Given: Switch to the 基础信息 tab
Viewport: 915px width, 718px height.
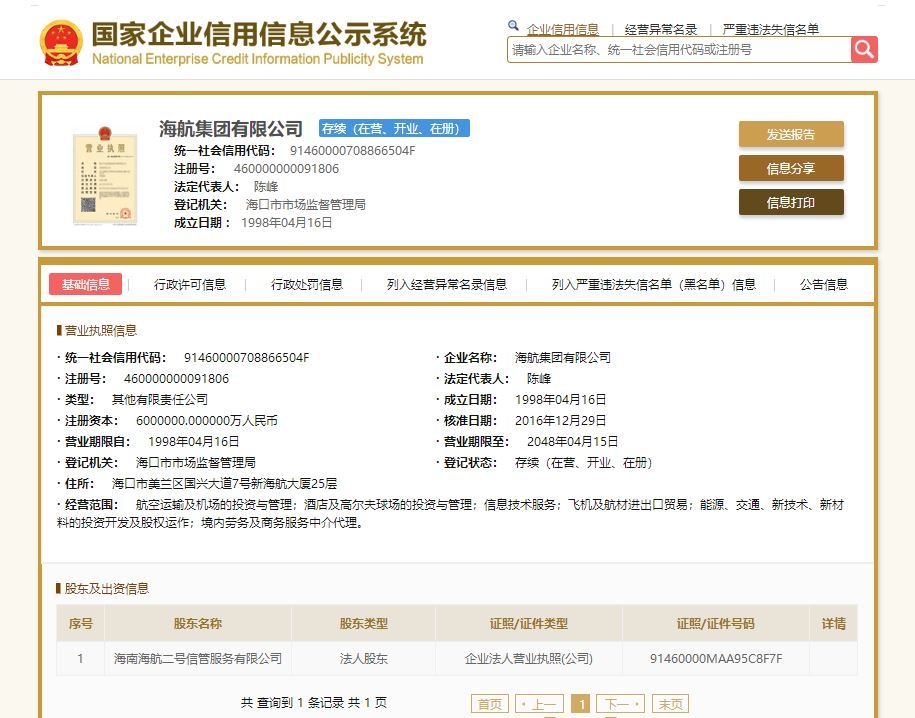Looking at the screenshot, I should [x=85, y=284].
